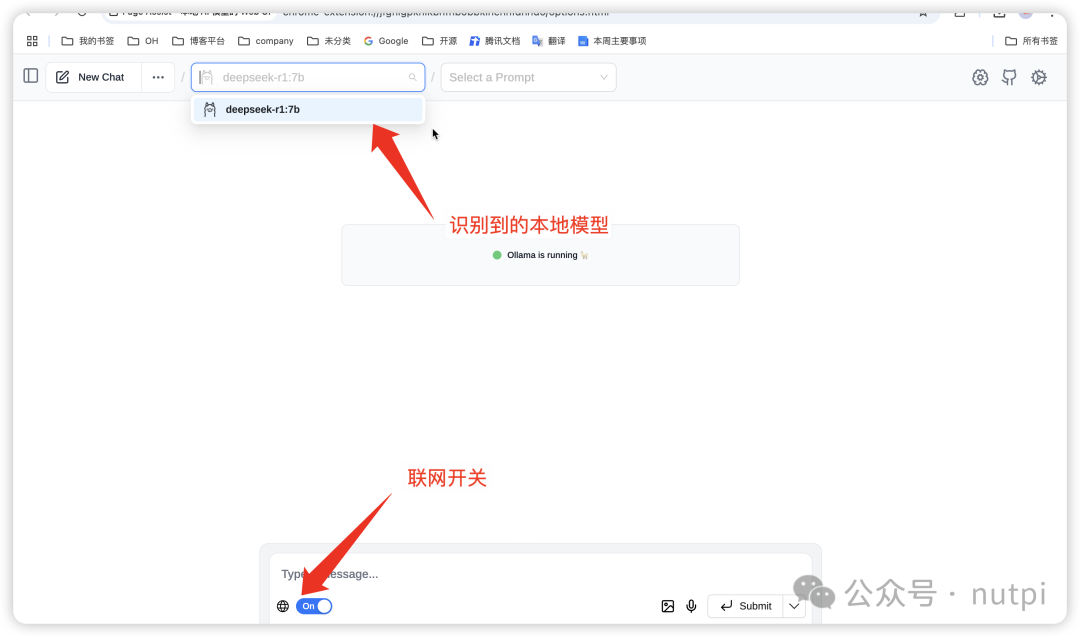
Task: Click the globe web search icon
Action: (x=283, y=606)
